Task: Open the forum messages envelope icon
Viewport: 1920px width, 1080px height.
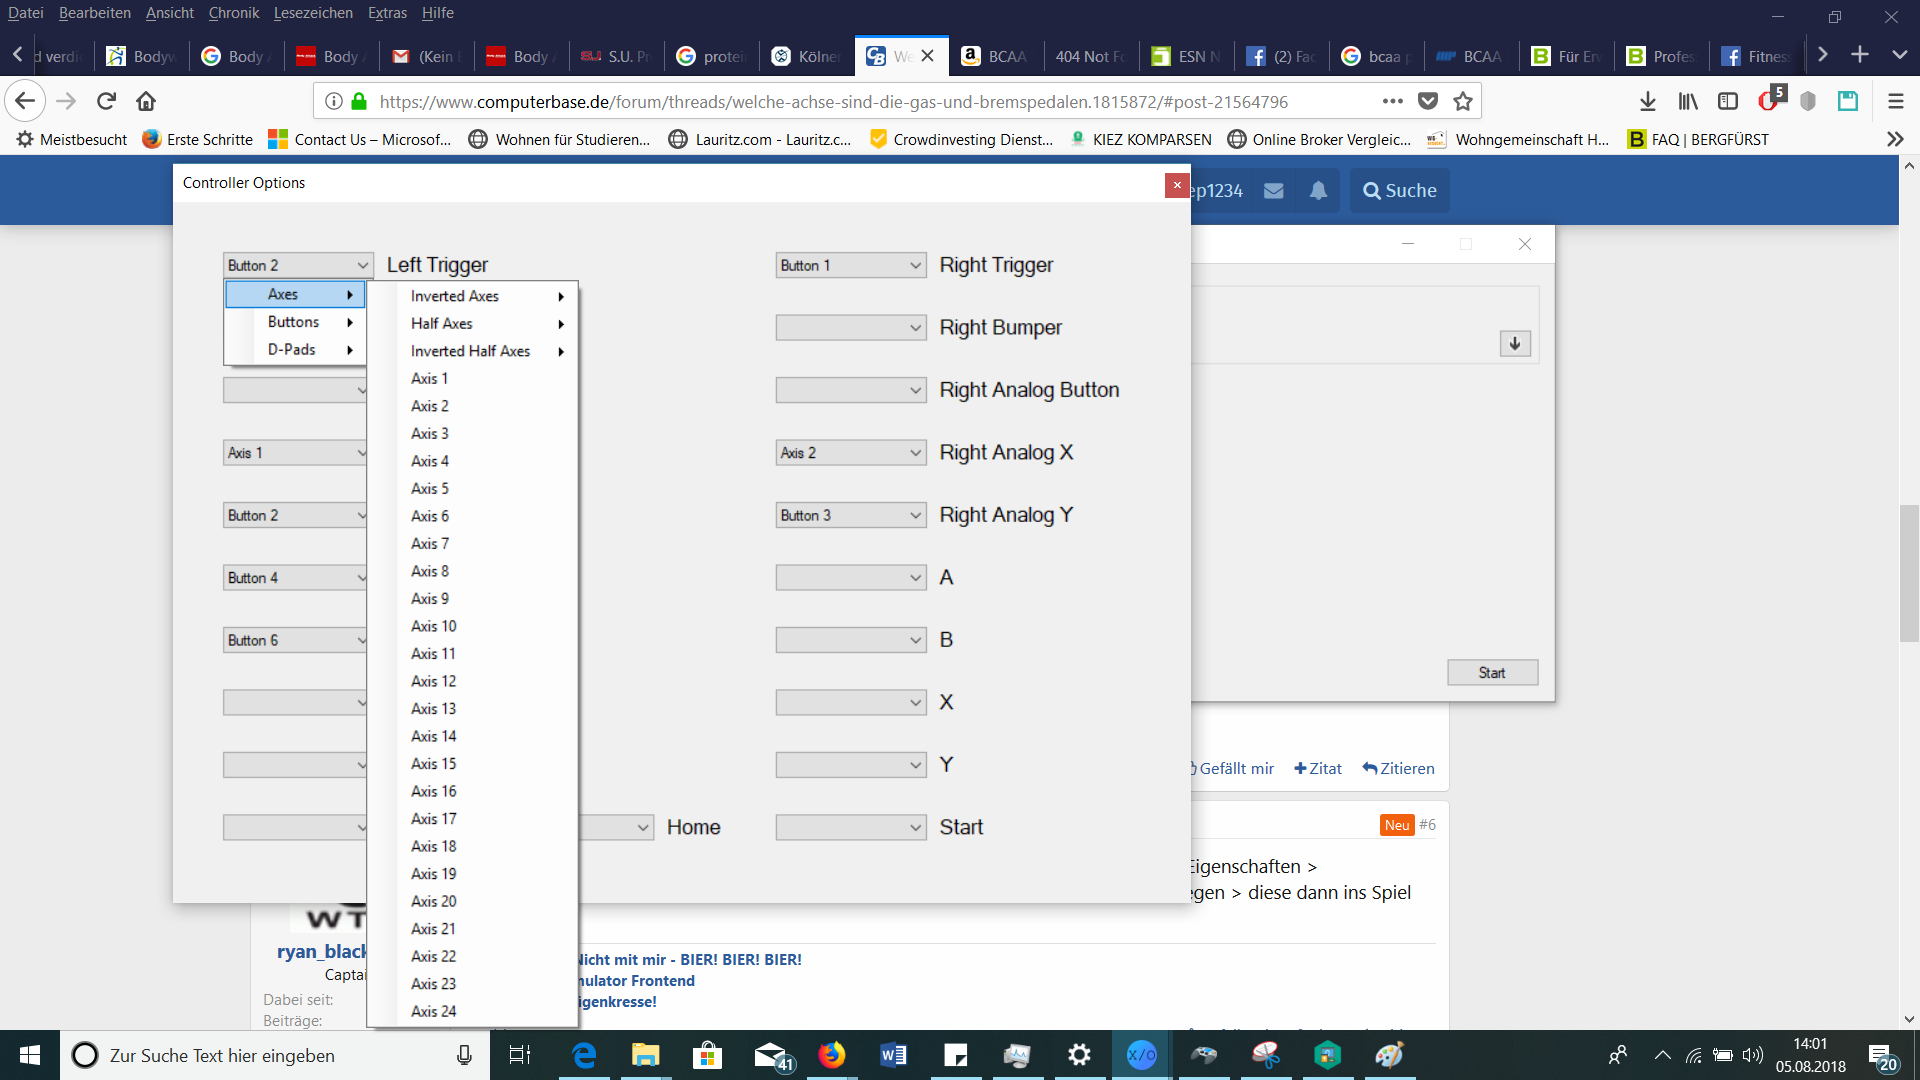Action: 1273,190
